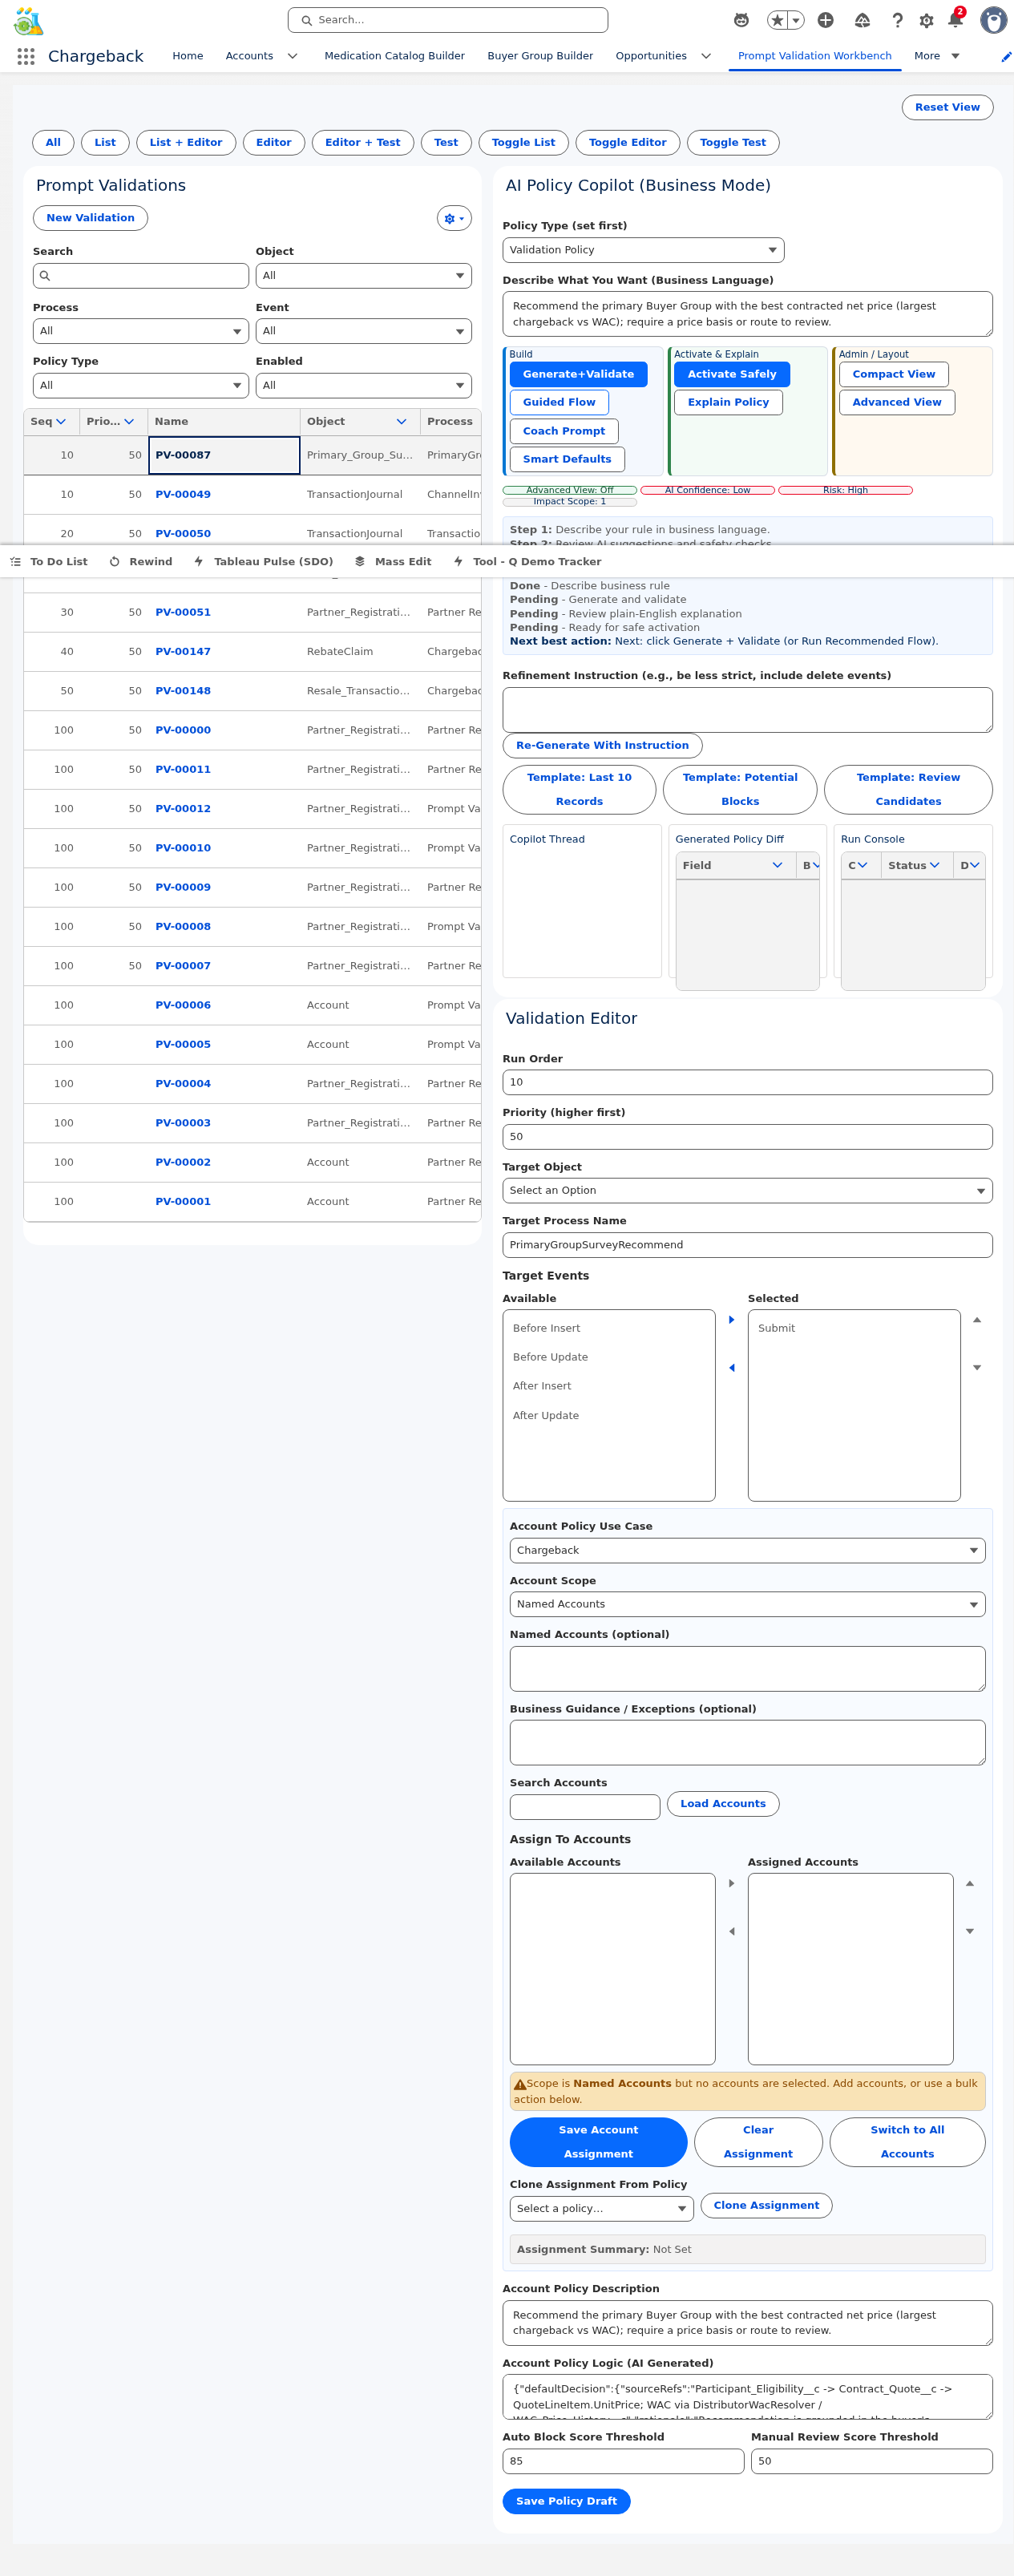Move assigned account down in order
This screenshot has width=1014, height=2576.
(x=970, y=1932)
